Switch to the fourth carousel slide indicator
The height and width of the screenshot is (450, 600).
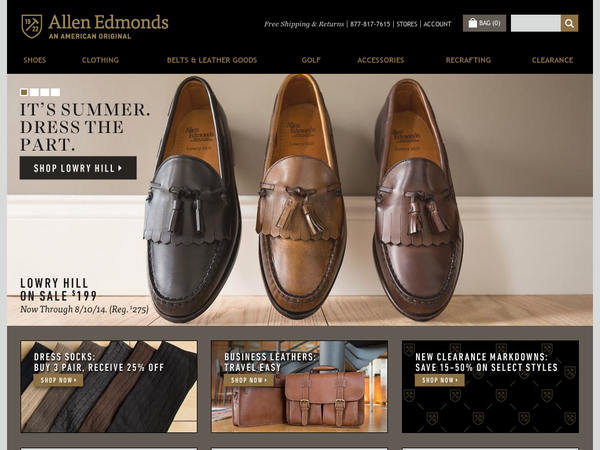[x=55, y=92]
